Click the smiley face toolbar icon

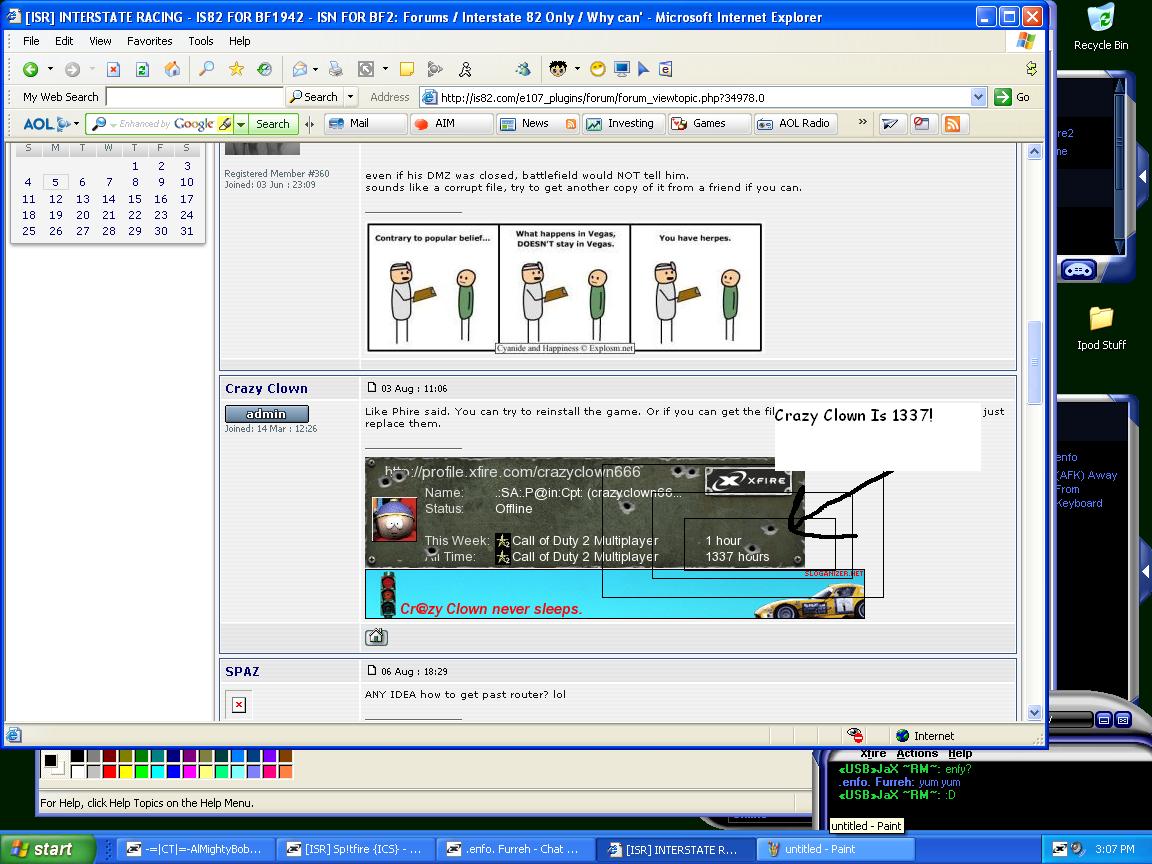[x=598, y=69]
